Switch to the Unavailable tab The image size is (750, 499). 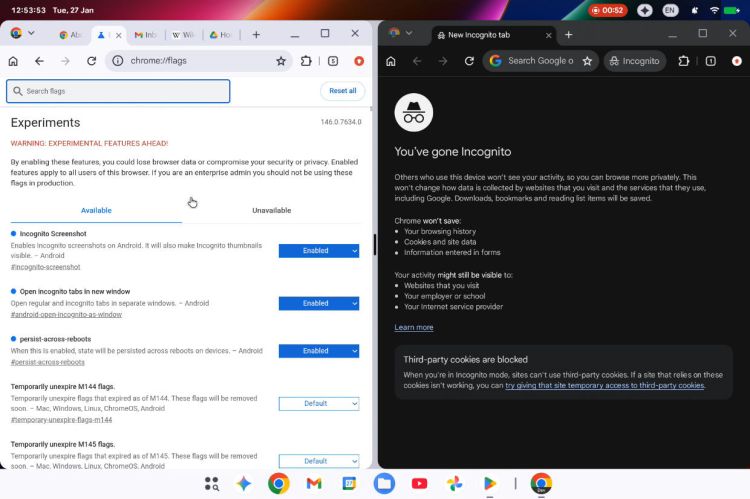click(x=272, y=211)
